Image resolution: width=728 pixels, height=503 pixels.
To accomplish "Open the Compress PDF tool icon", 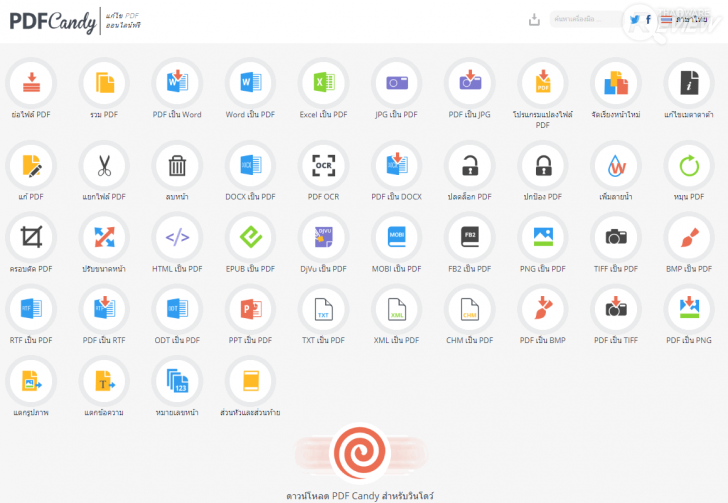I will (x=31, y=83).
